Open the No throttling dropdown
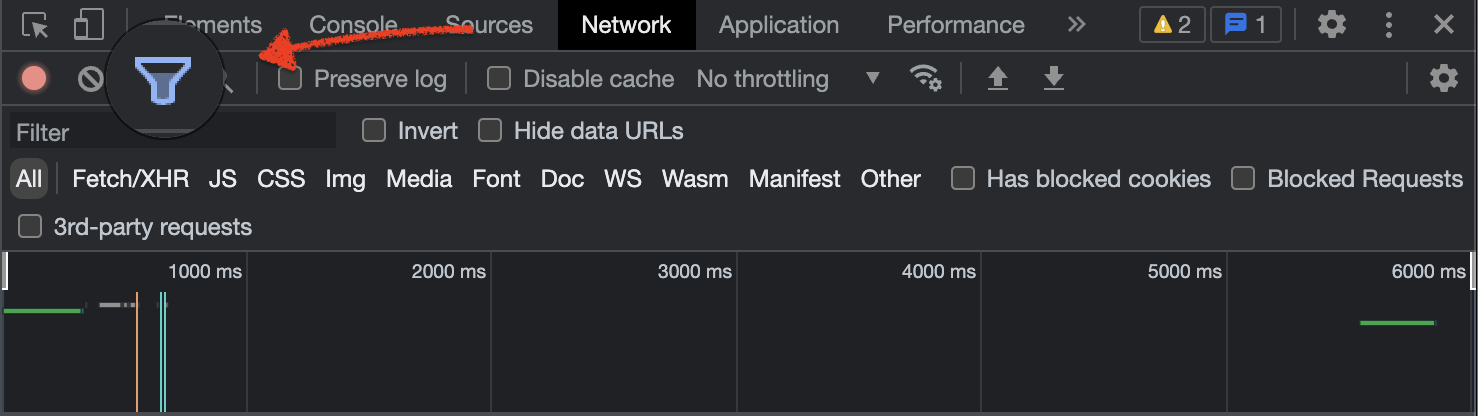 click(788, 79)
